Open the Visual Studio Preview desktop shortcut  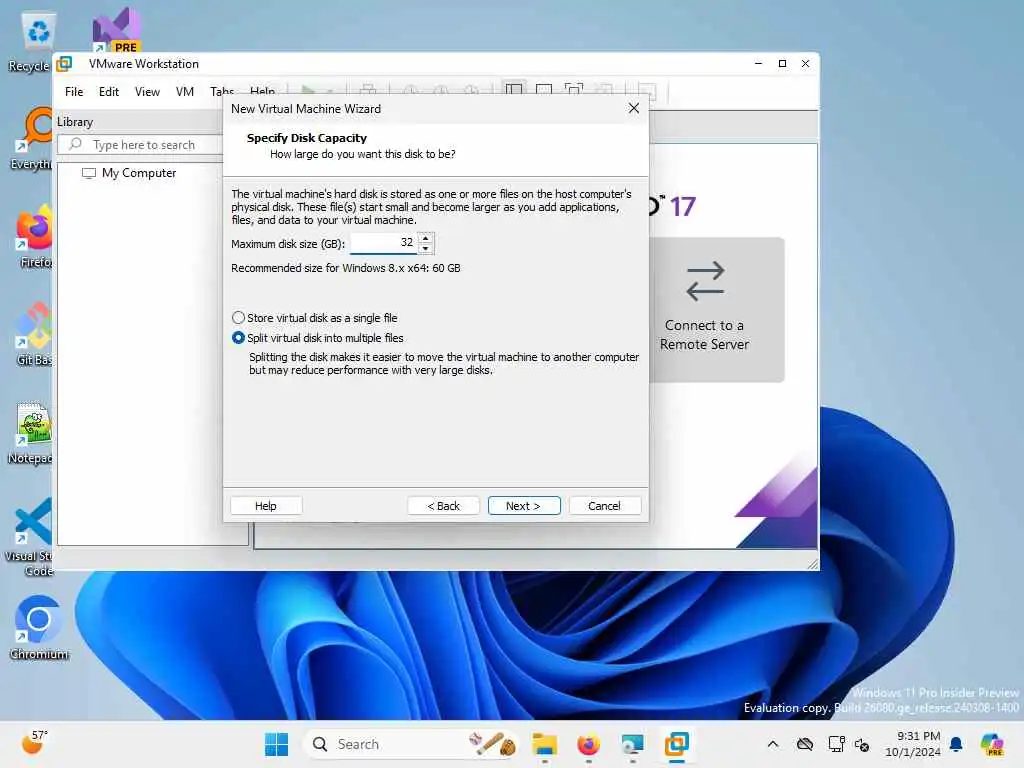point(117,30)
